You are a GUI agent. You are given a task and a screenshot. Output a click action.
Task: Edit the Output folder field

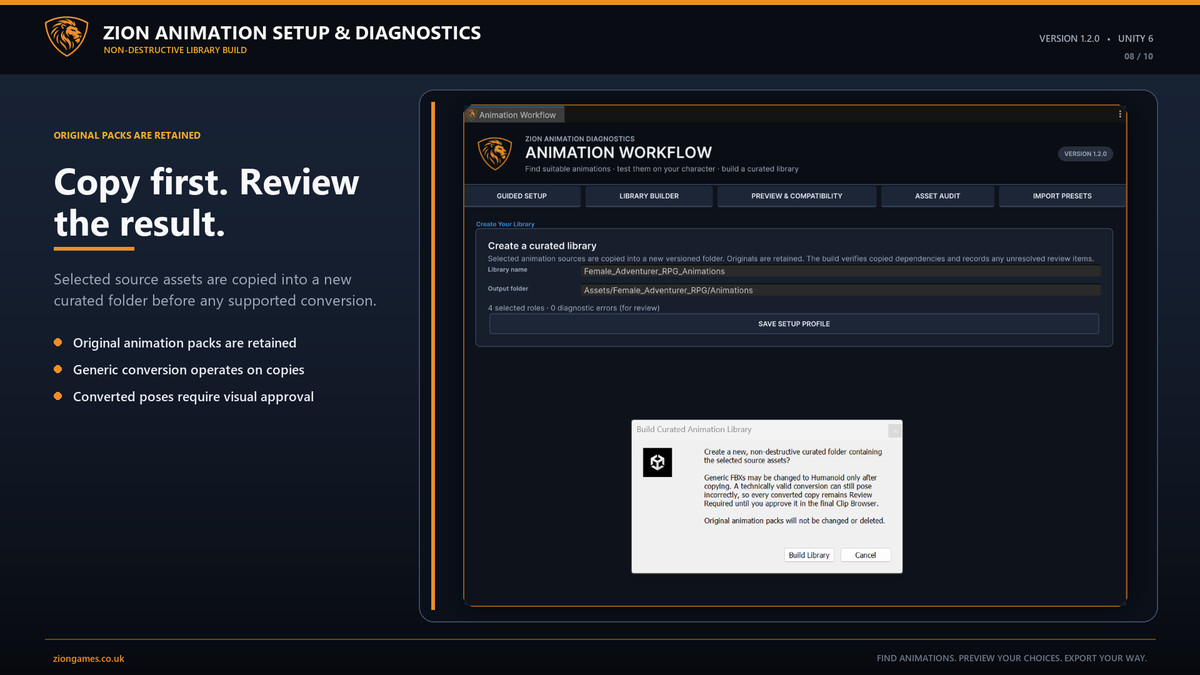(840, 290)
